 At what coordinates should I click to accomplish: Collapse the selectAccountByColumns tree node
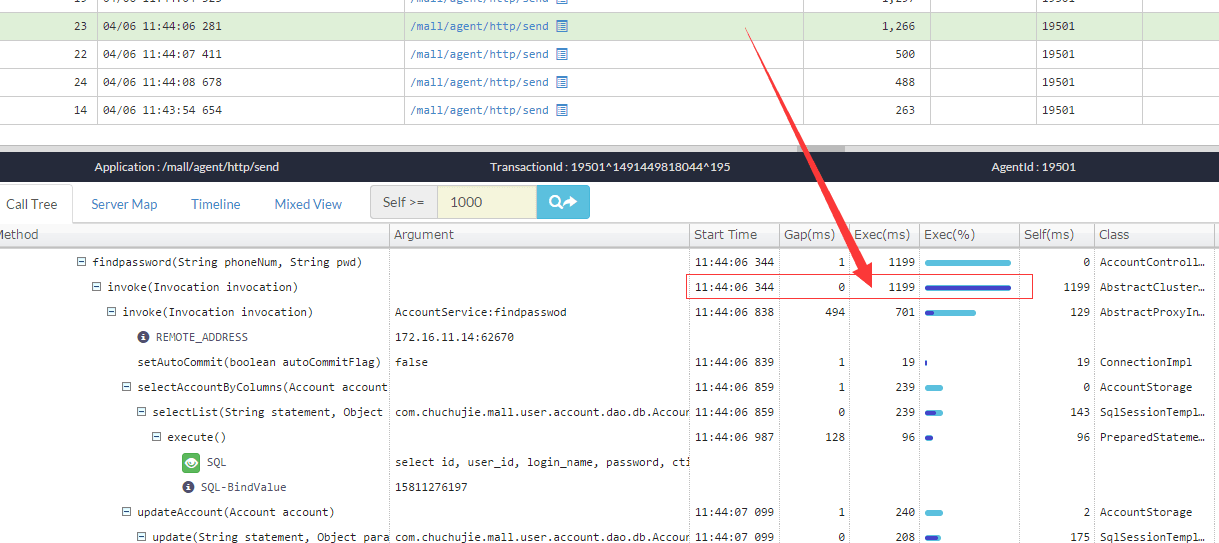pyautogui.click(x=127, y=387)
